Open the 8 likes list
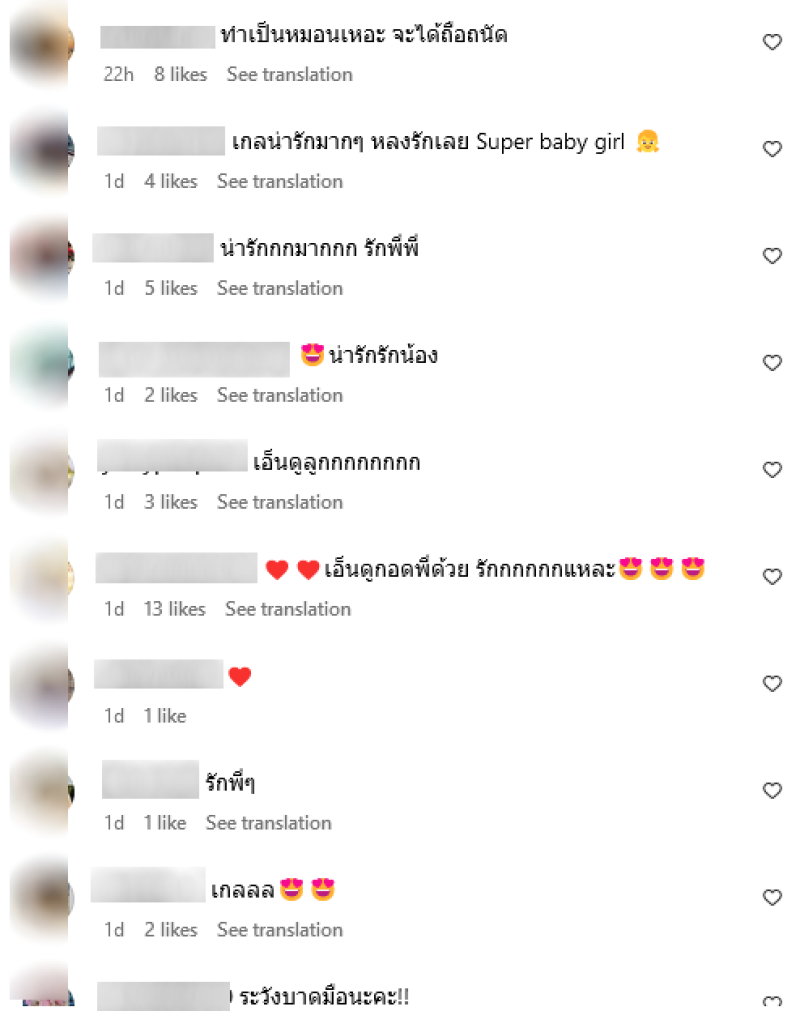 tap(180, 75)
